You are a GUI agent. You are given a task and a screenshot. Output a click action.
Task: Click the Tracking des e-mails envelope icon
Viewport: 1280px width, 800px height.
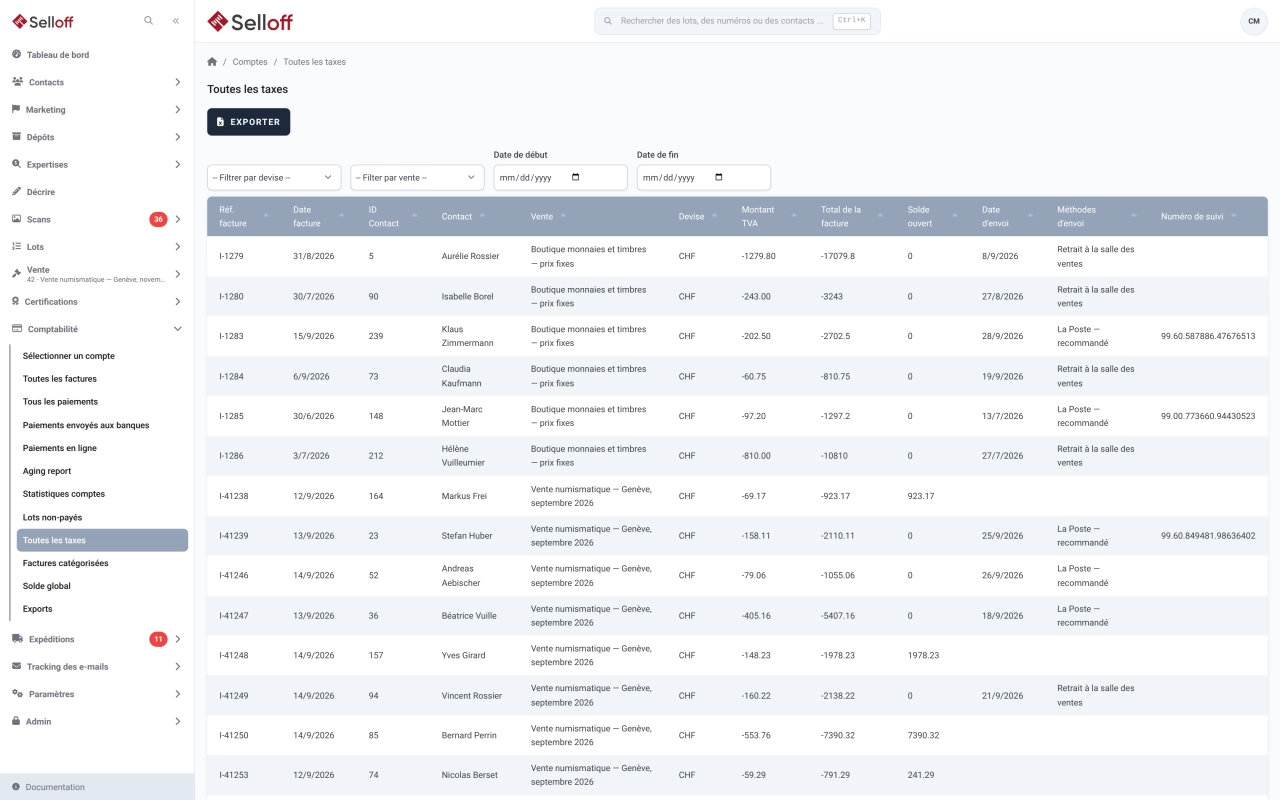(16, 666)
